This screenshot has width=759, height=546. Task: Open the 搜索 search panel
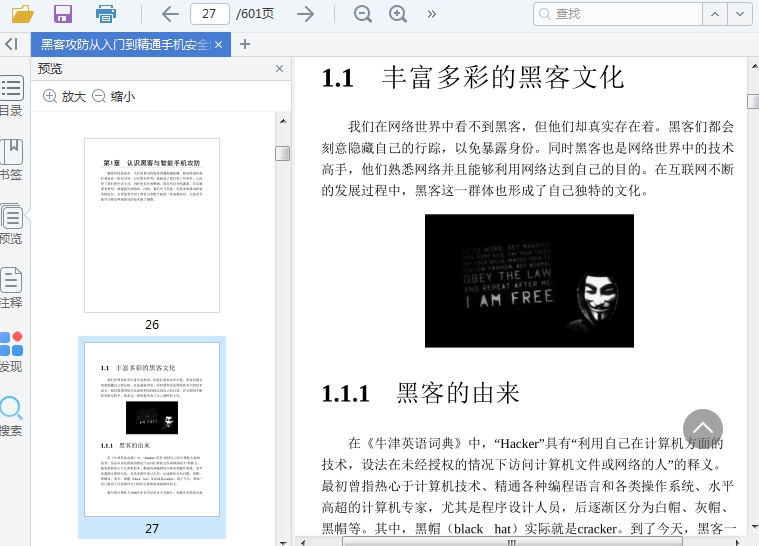12,415
